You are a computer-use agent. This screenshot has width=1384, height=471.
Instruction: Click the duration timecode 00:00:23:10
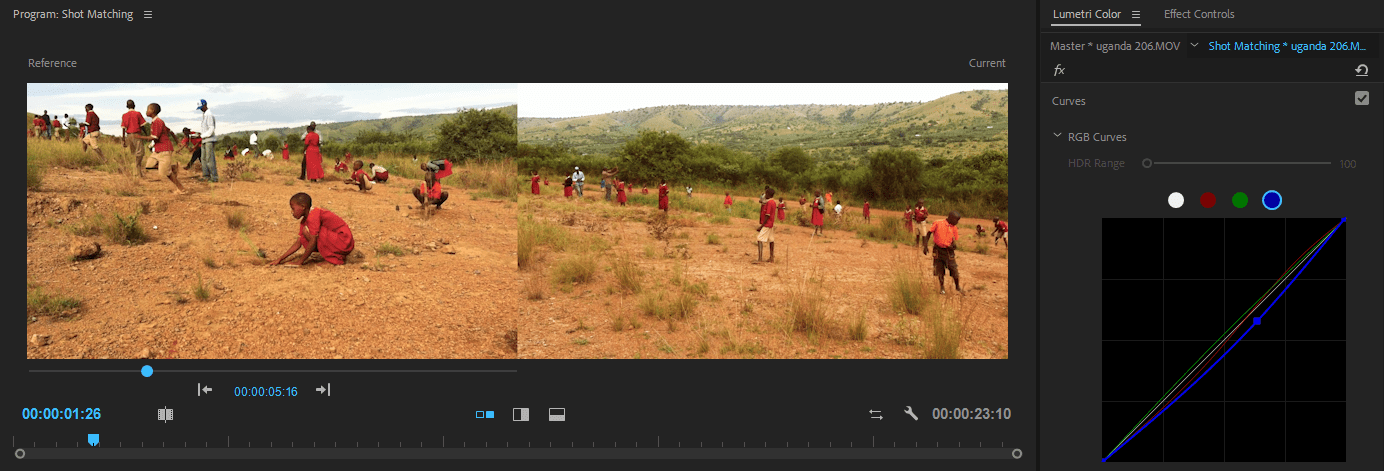pyautogui.click(x=971, y=414)
